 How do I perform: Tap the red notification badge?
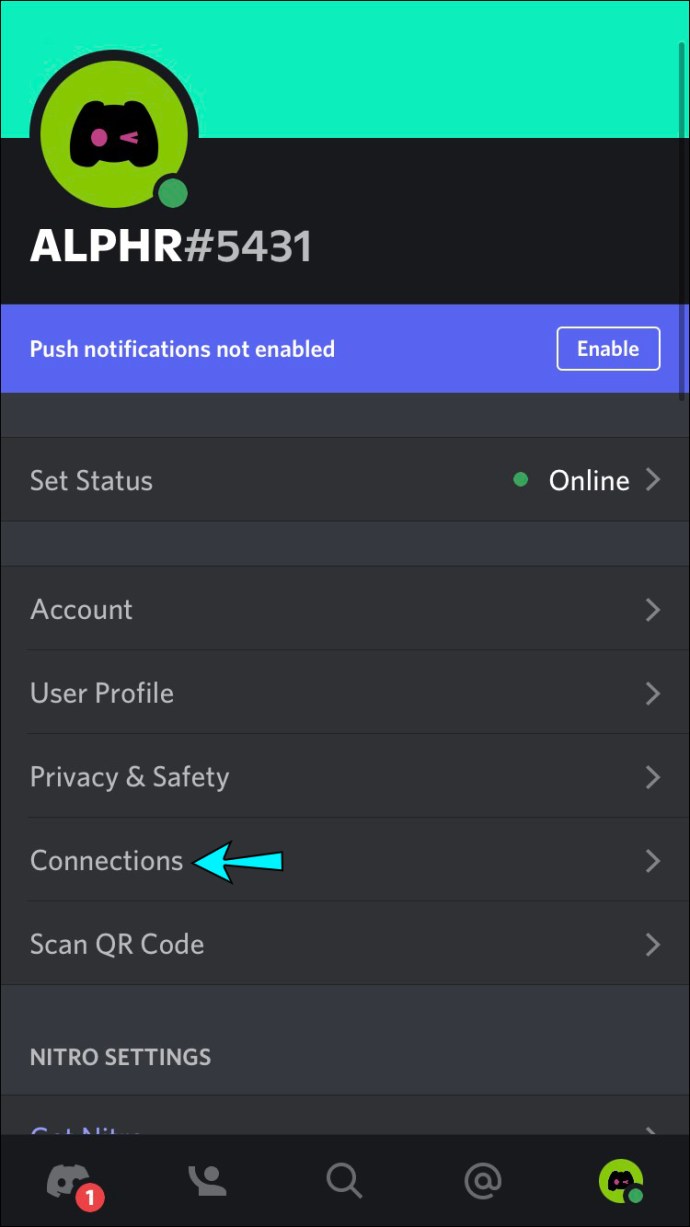tap(90, 1196)
